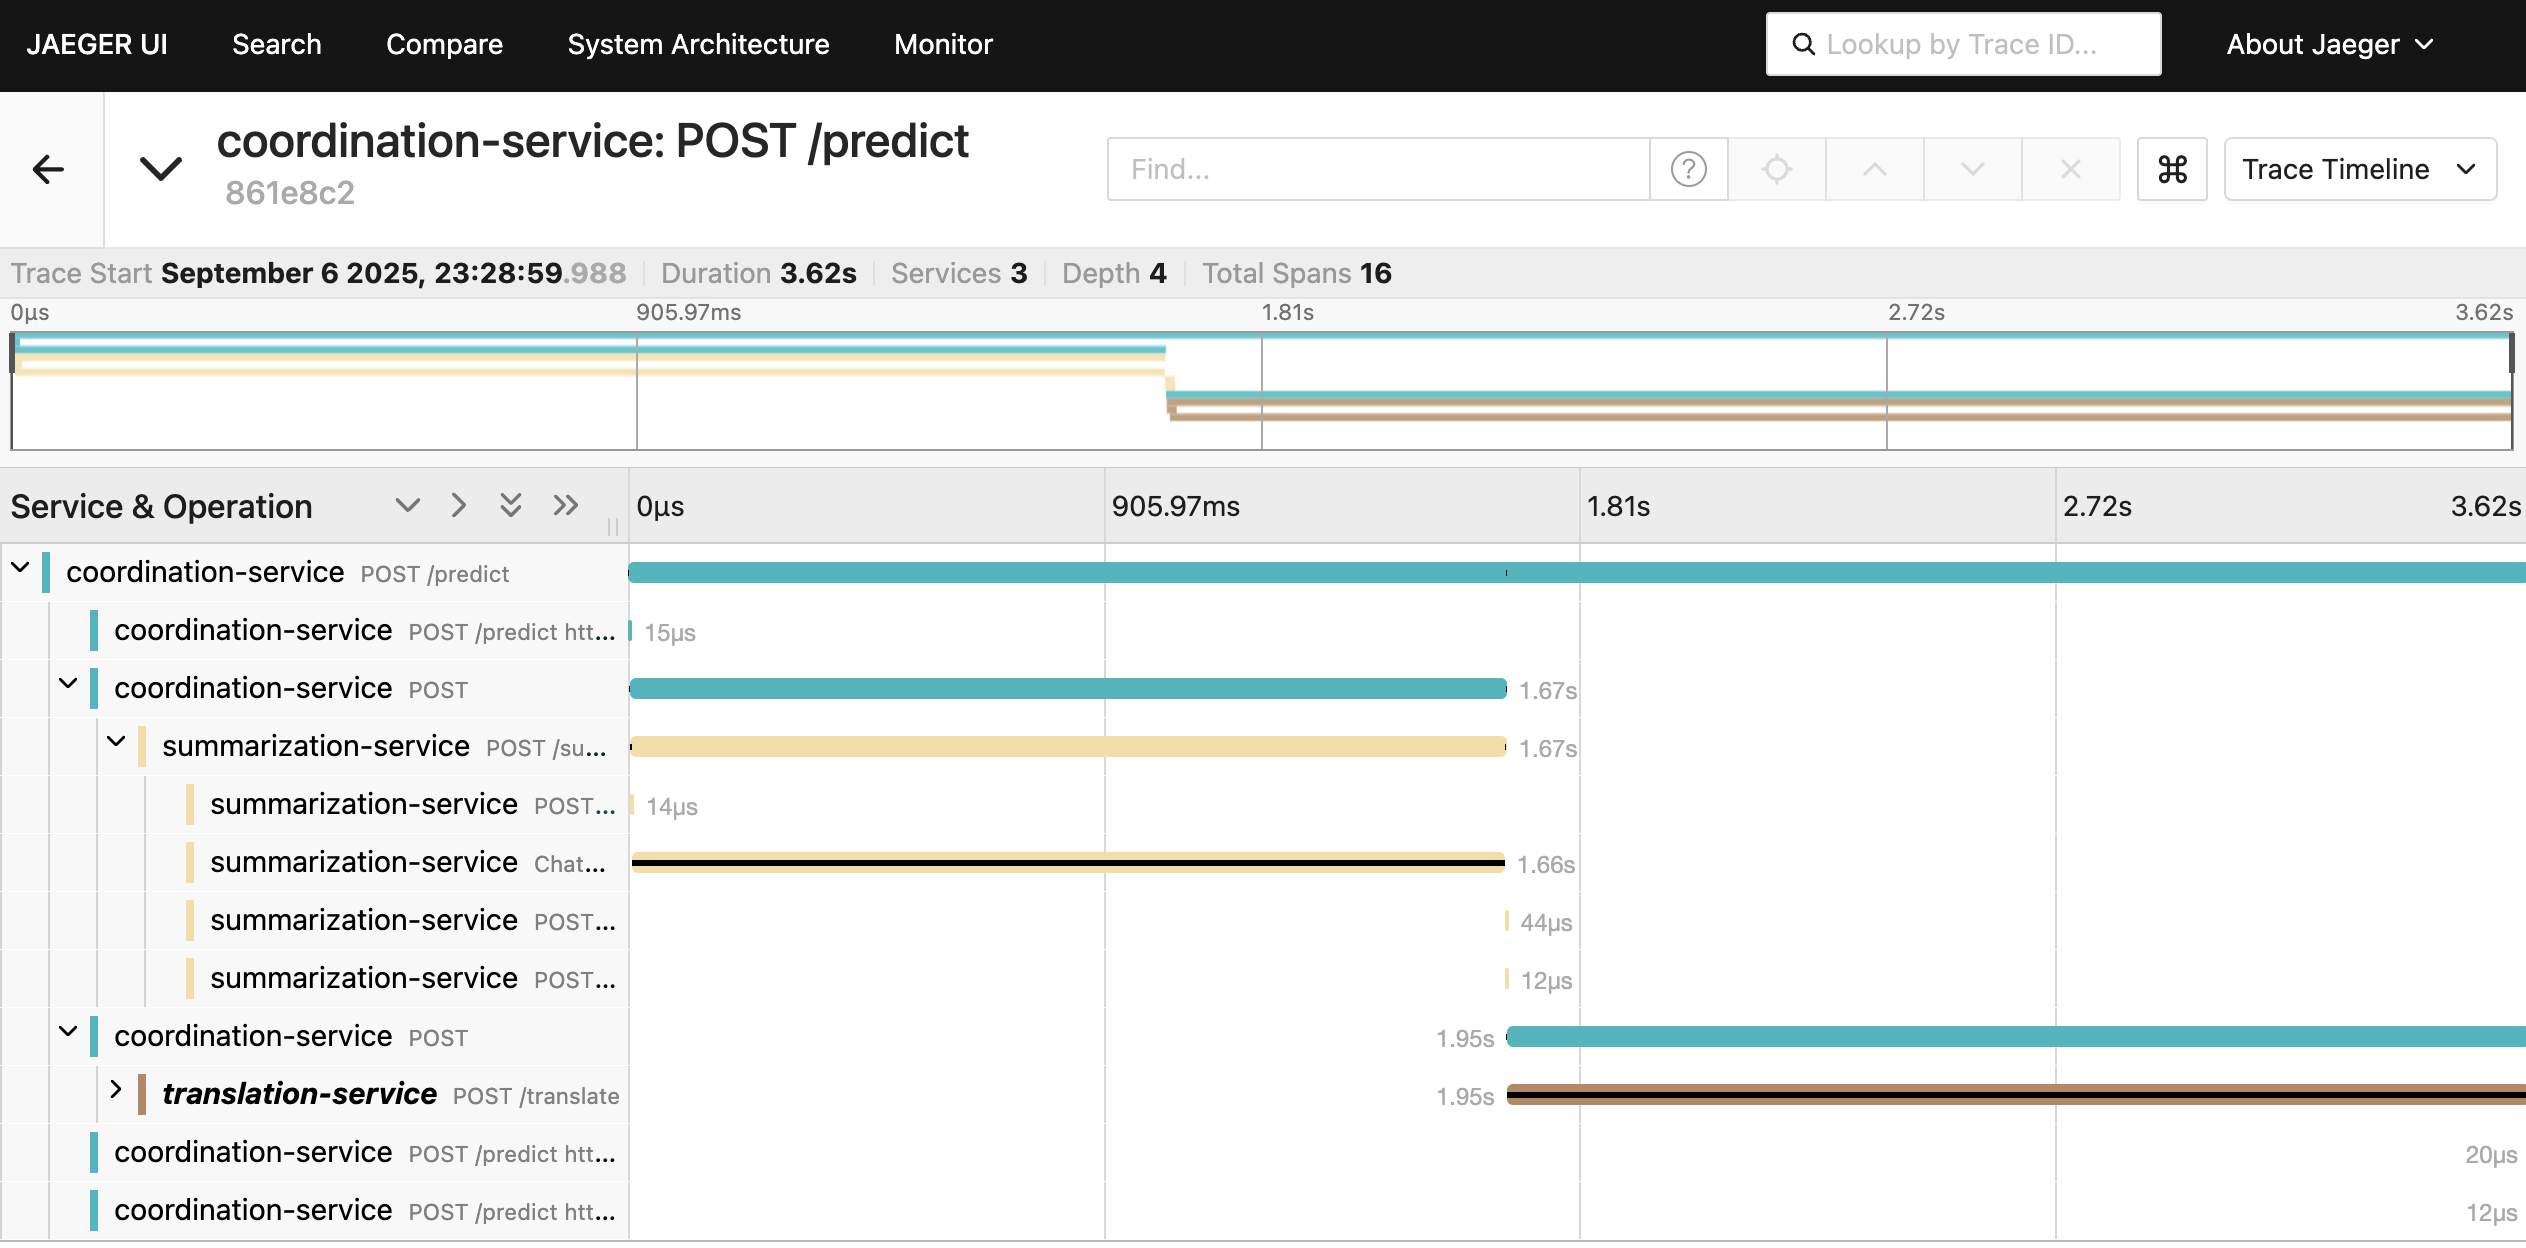Collapse summarization-service POST /su... span children

[116, 742]
